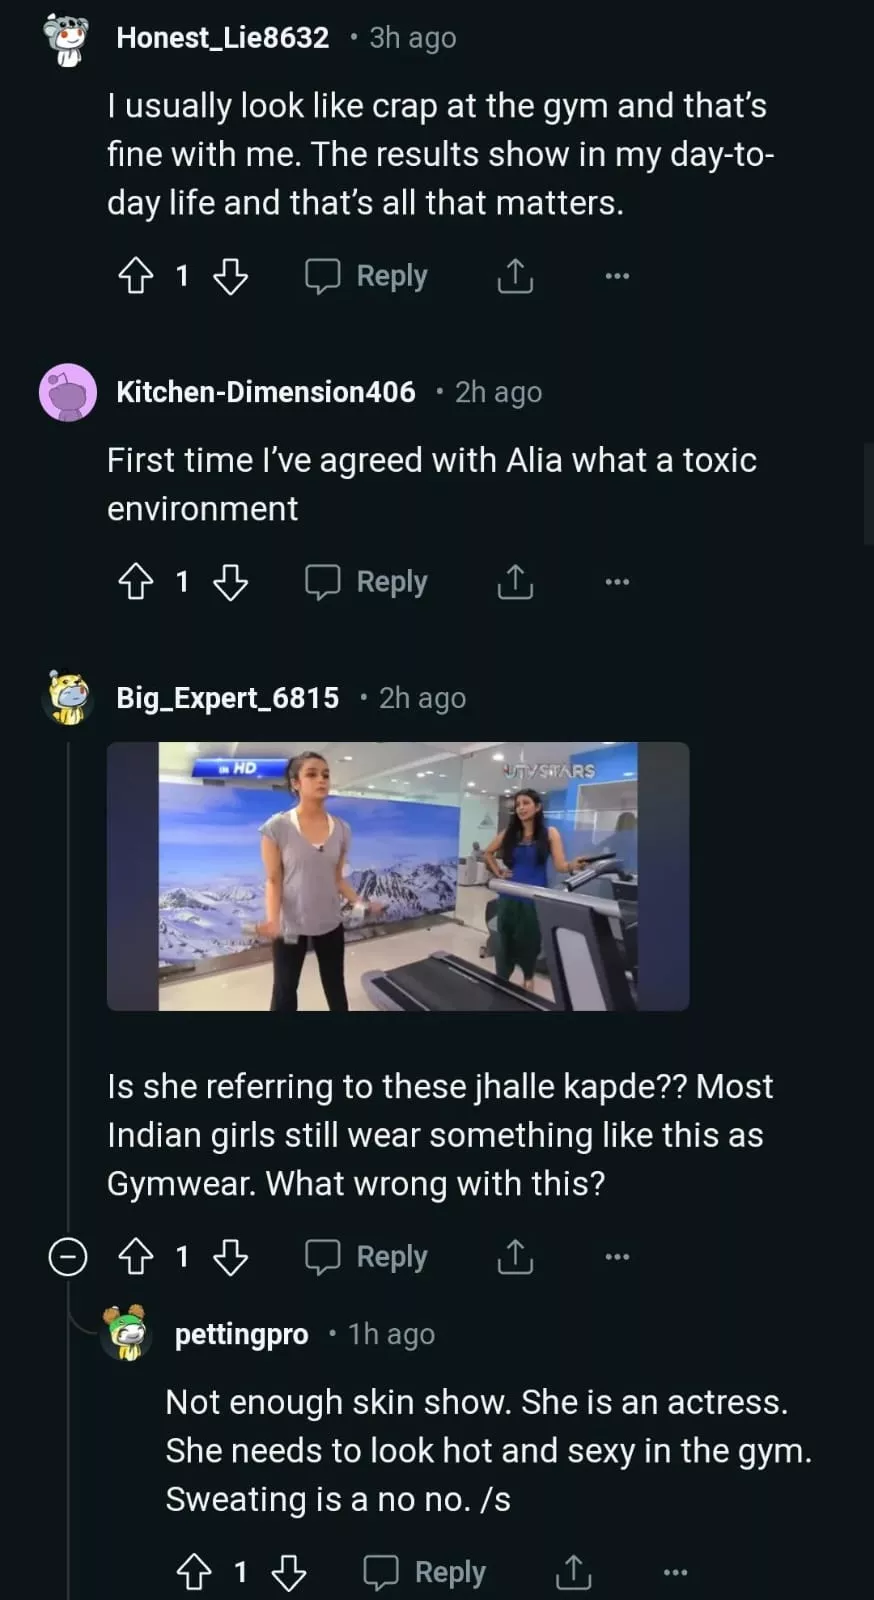Upvote Honest_Lie8632's comment
874x1600 pixels.
(x=136, y=276)
